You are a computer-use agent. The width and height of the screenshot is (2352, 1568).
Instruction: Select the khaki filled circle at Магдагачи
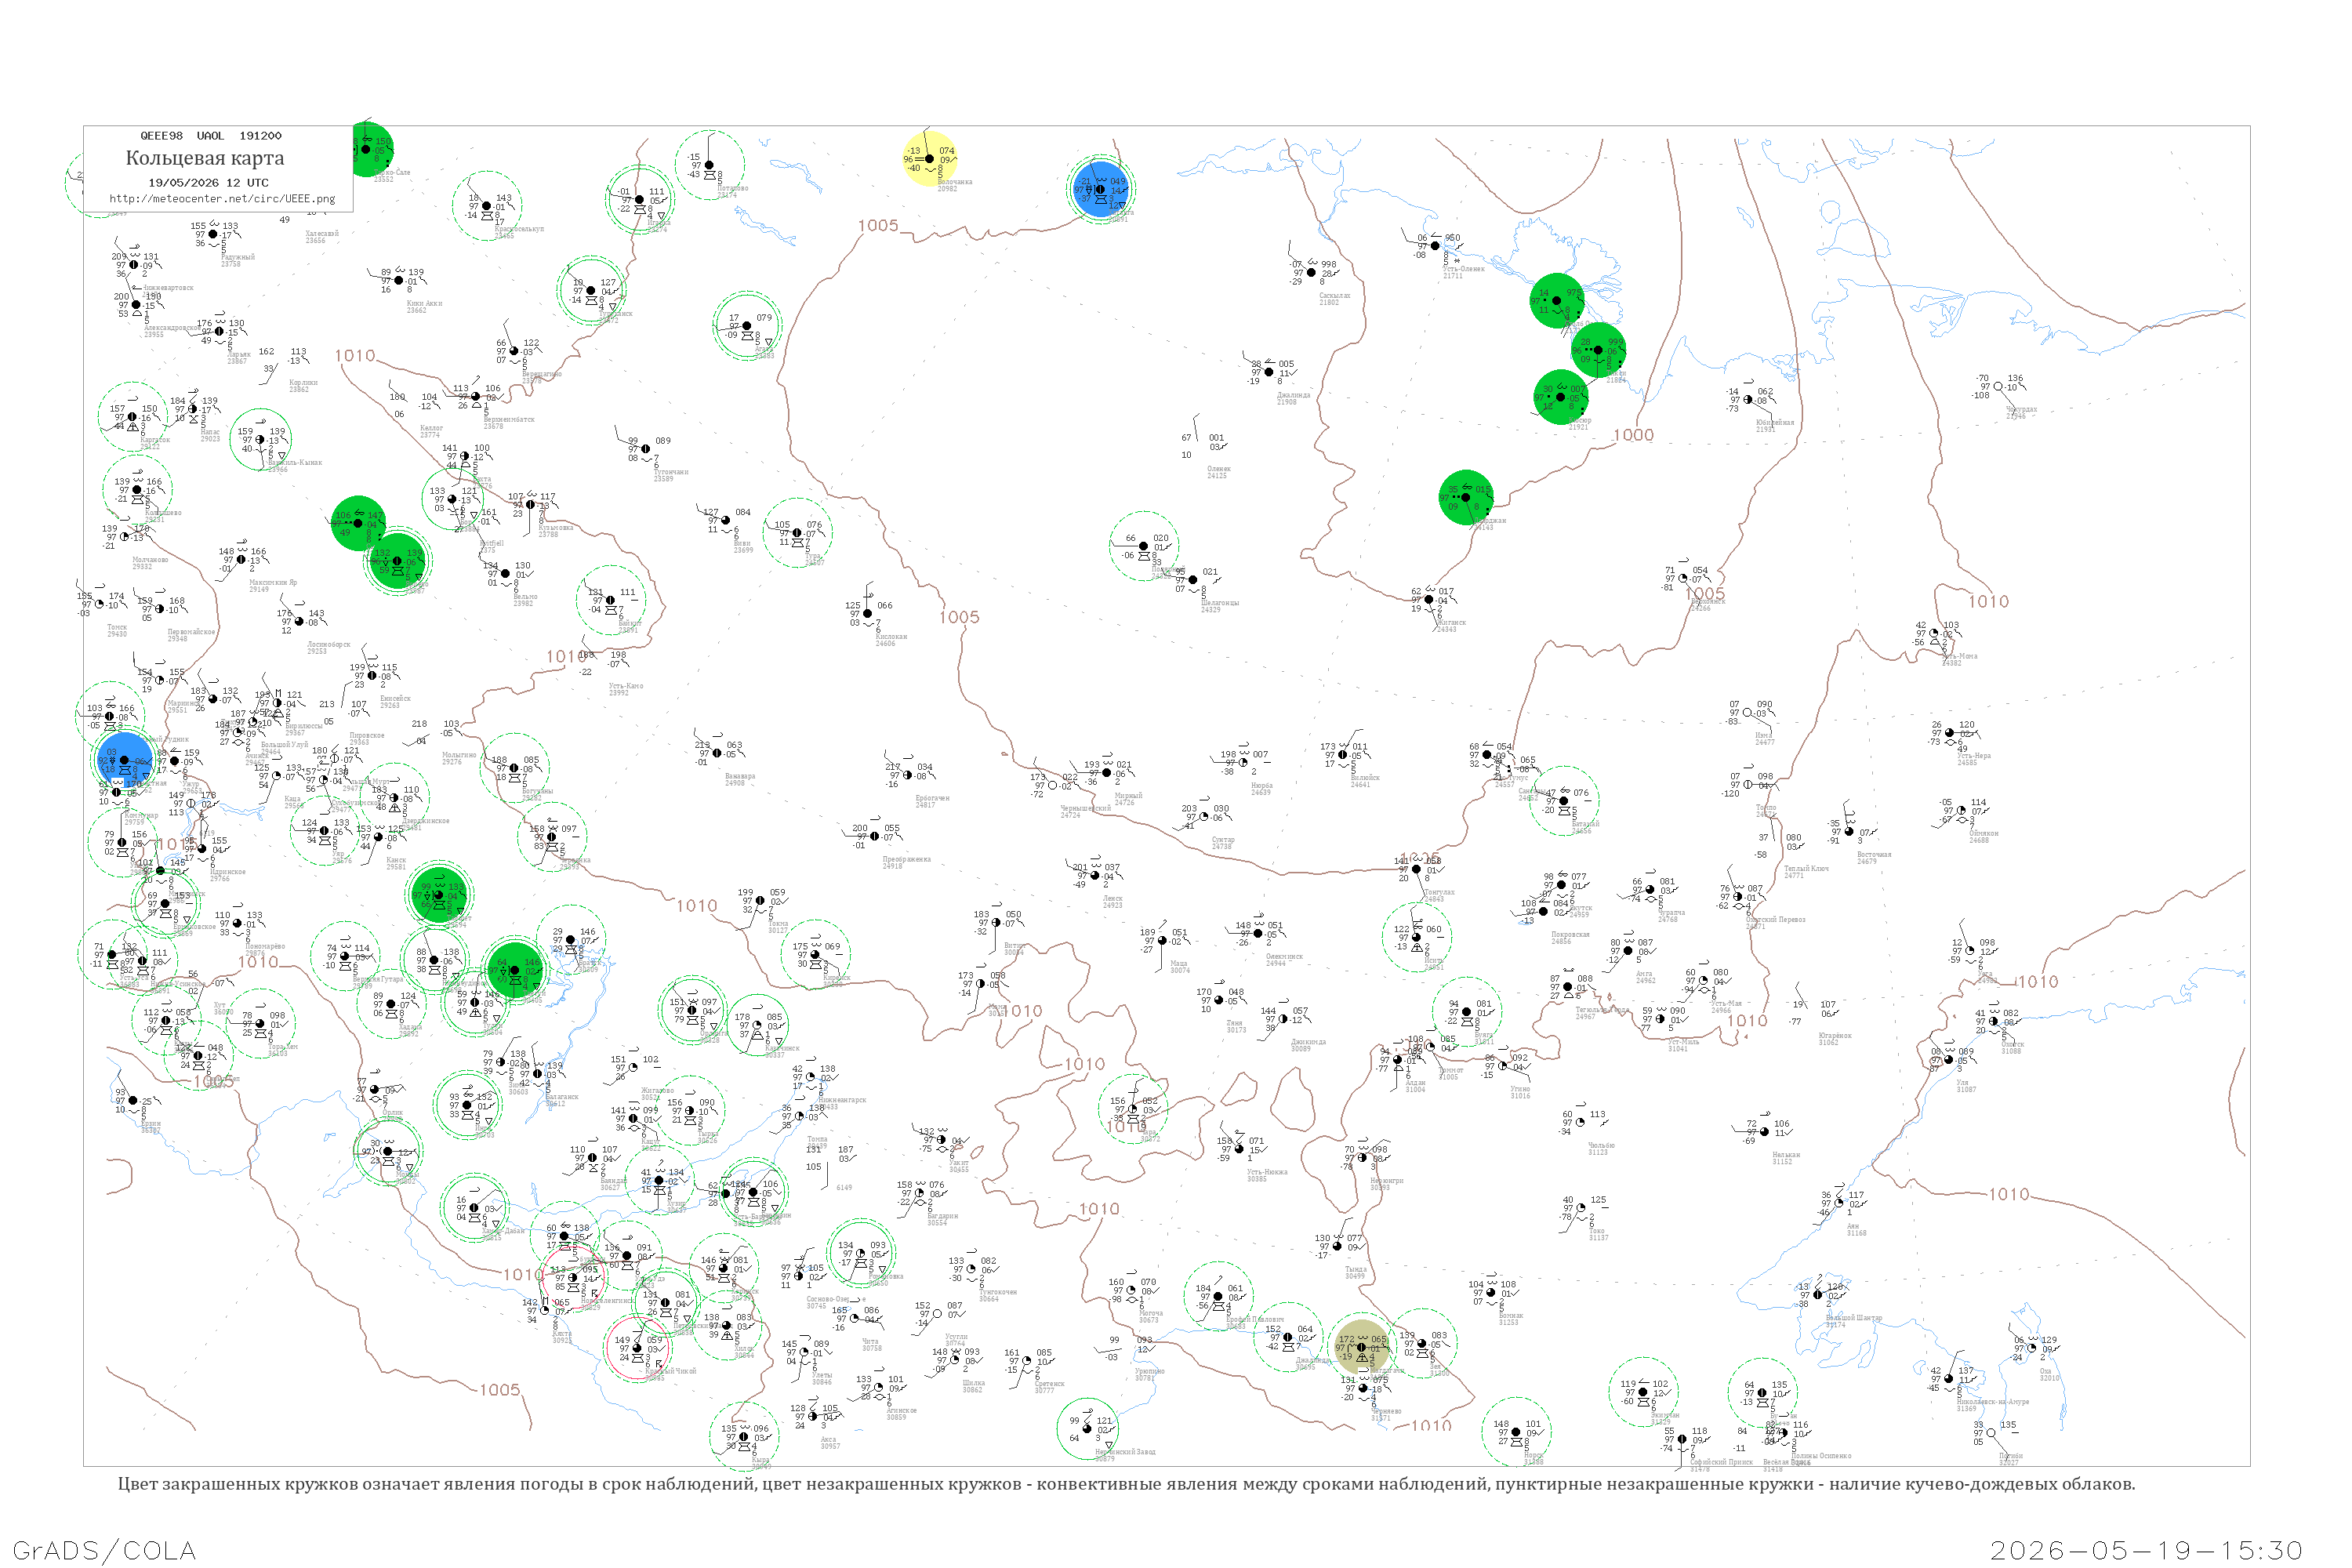[1362, 1348]
